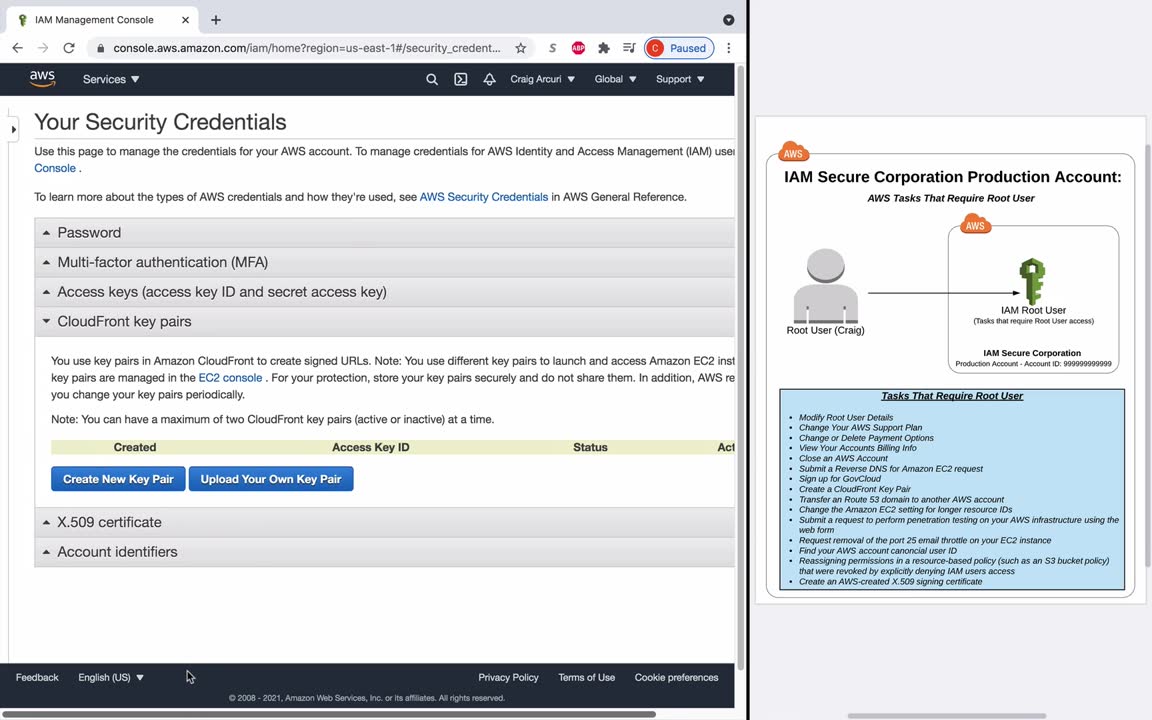Click the IAM Root User key icon in diagram
The image size is (1152, 720).
[1032, 281]
